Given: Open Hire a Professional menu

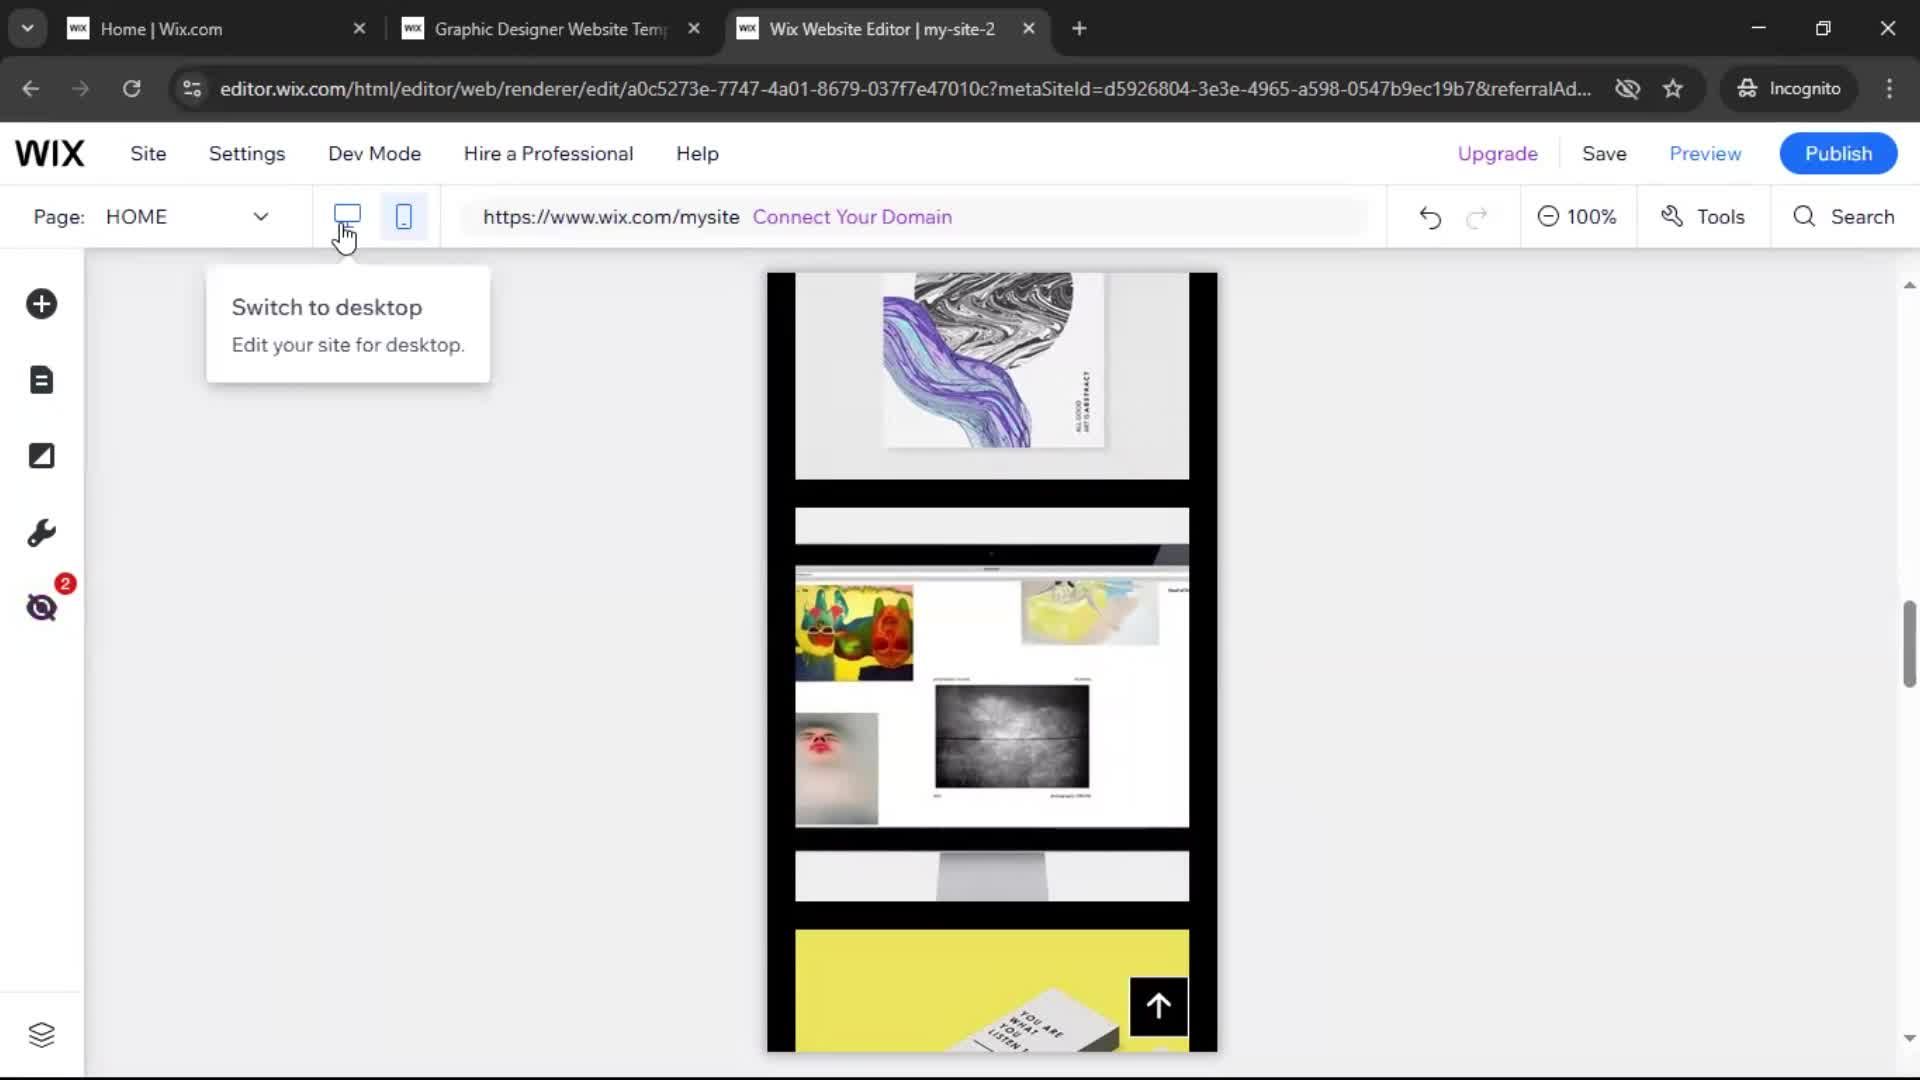Looking at the screenshot, I should coord(548,154).
